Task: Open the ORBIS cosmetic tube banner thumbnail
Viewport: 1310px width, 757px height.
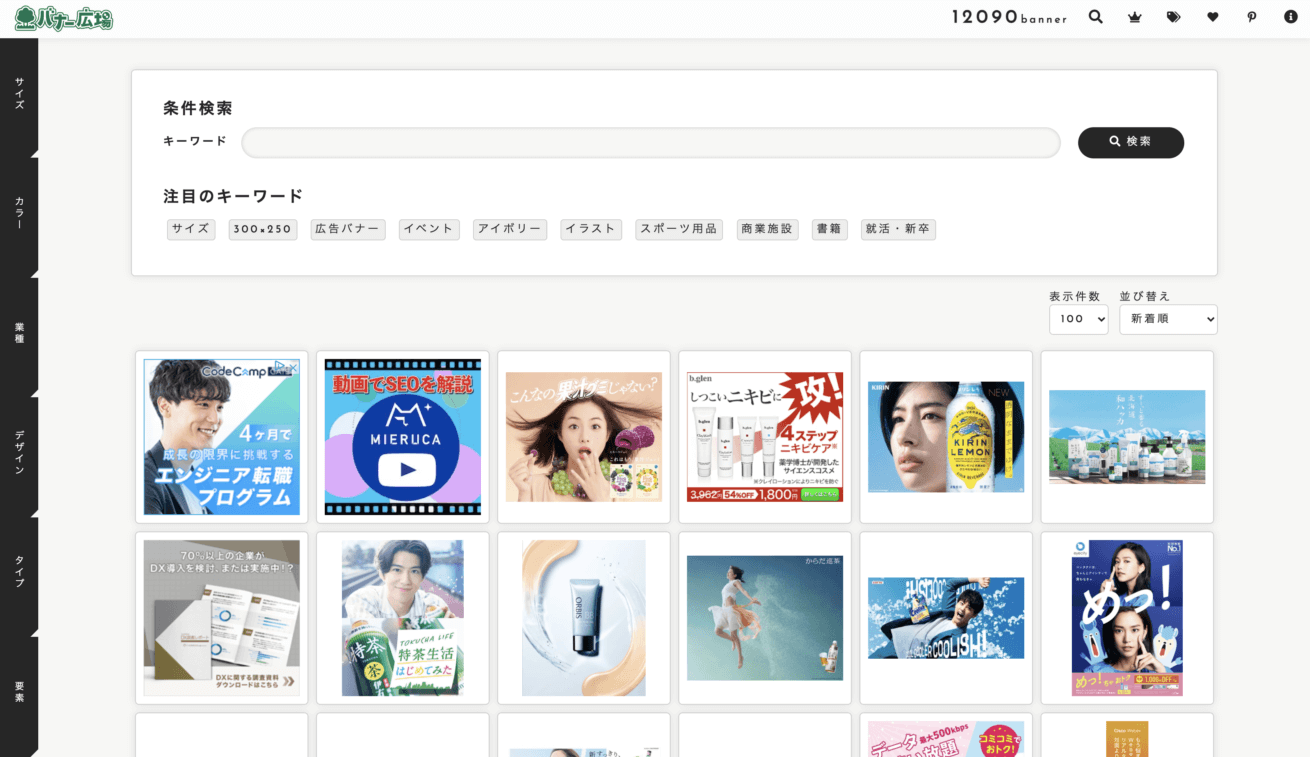Action: point(584,618)
